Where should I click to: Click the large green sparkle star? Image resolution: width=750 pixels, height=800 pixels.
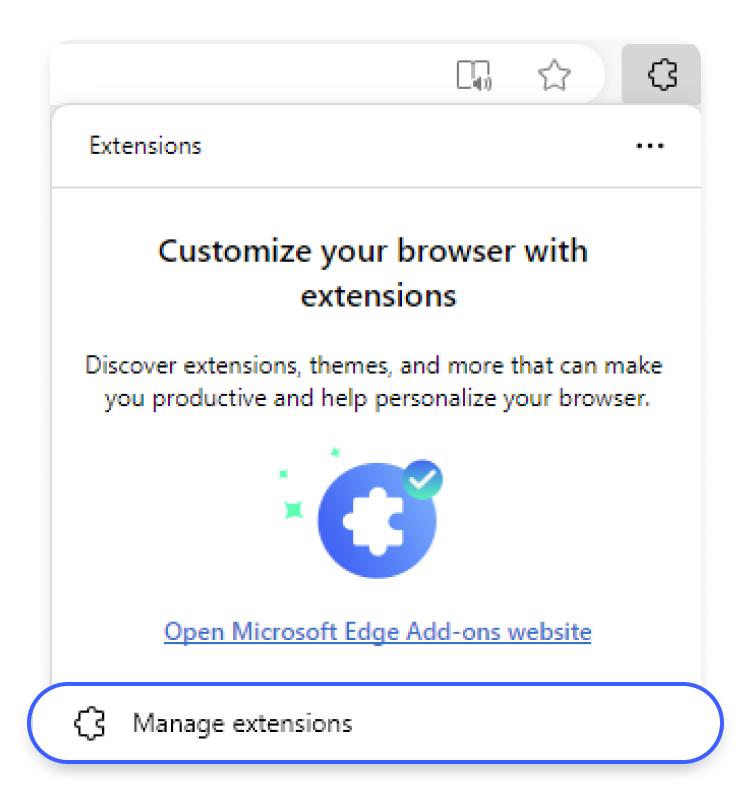tap(294, 509)
